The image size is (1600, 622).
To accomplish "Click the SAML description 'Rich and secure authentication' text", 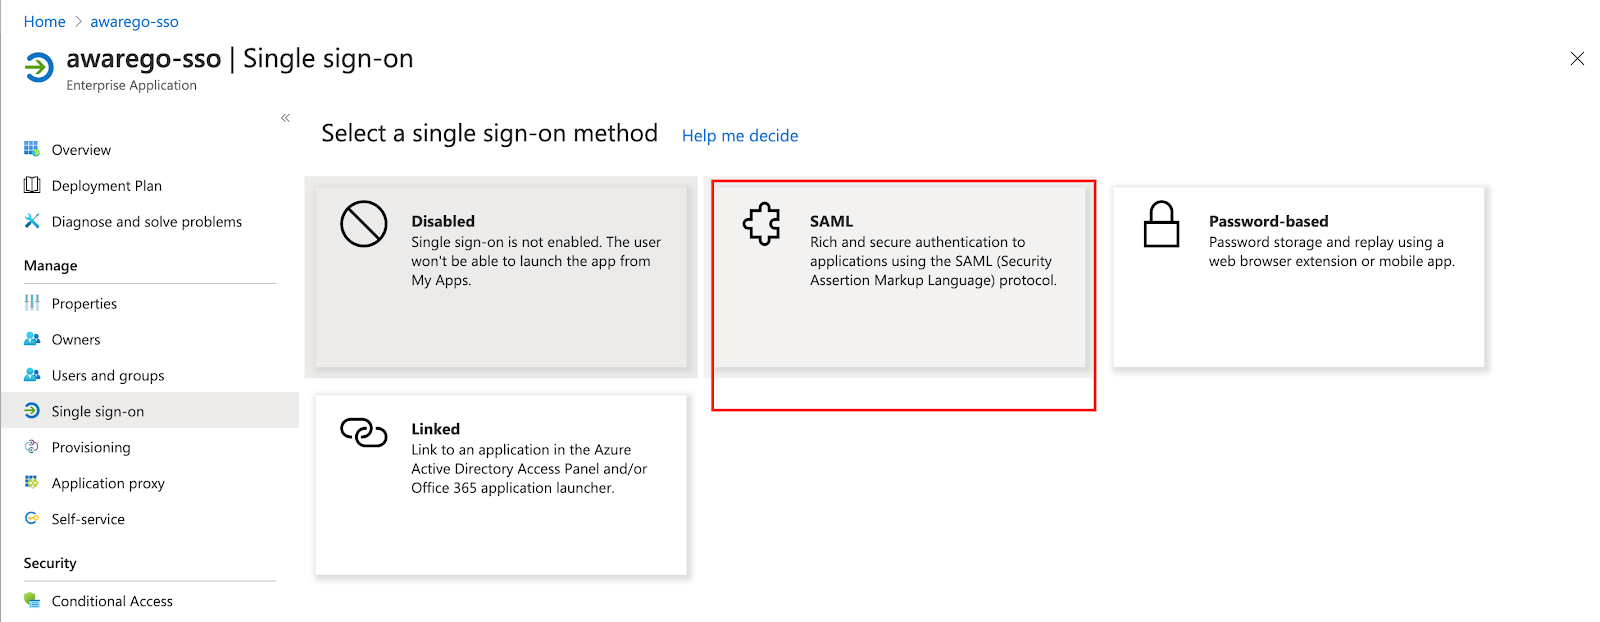I will pos(933,261).
